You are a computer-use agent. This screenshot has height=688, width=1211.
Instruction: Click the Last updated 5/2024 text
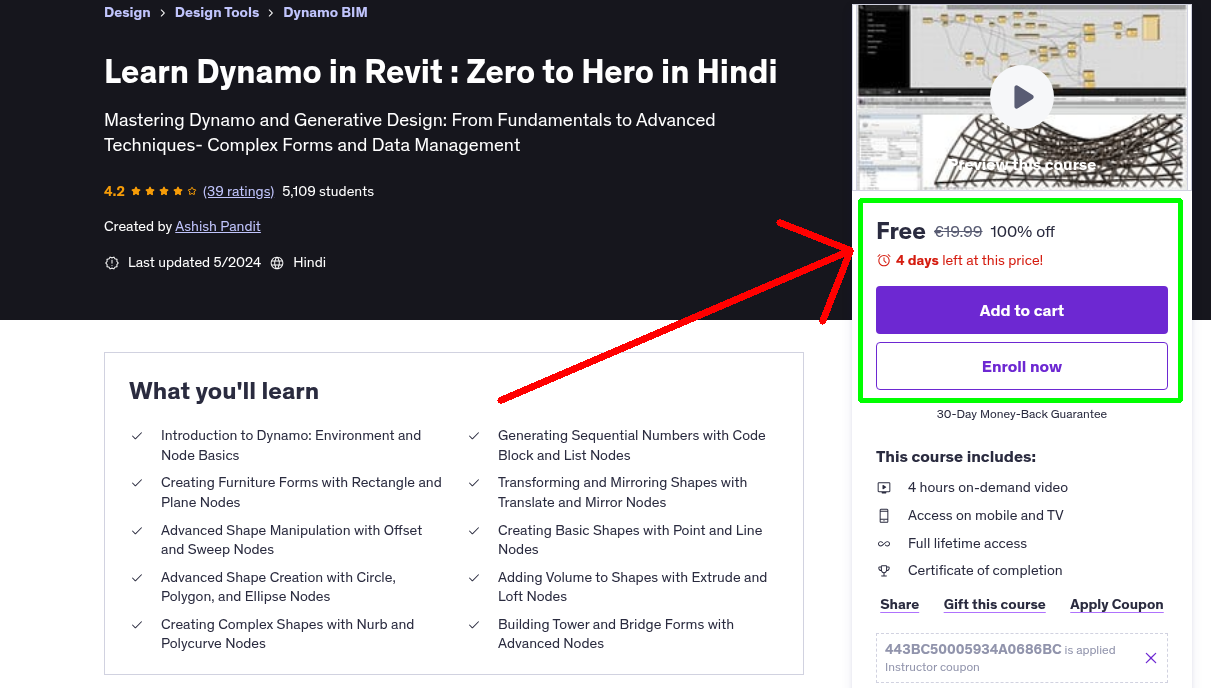pos(194,263)
